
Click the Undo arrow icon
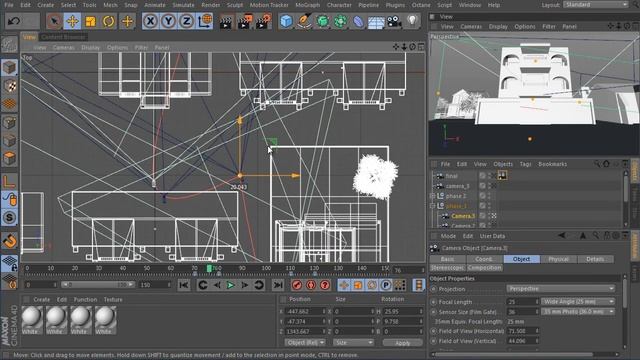click(14, 21)
